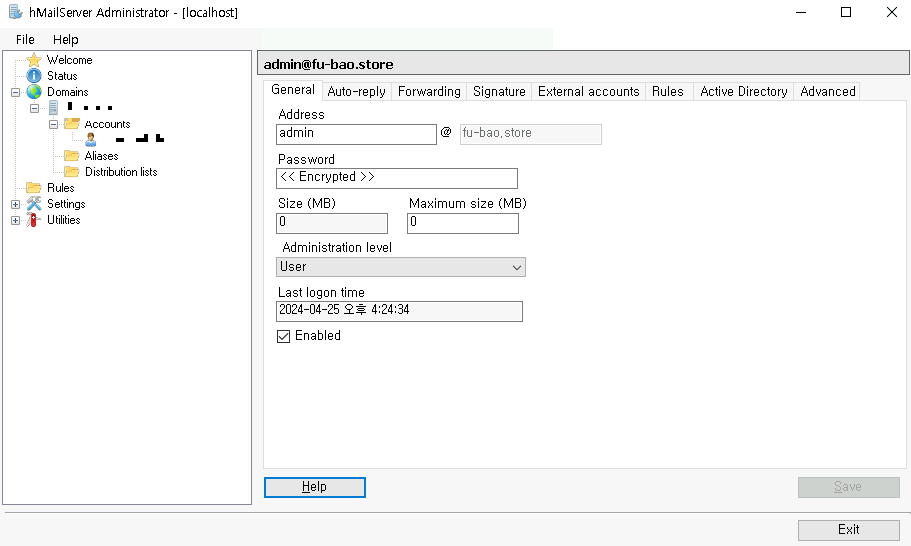
Task: Click the Settings tools icon
Action: 34,203
